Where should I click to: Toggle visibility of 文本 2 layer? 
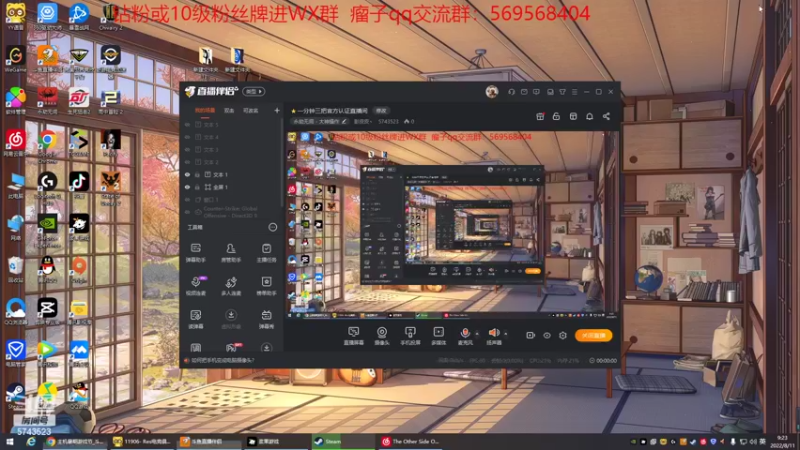[187, 162]
